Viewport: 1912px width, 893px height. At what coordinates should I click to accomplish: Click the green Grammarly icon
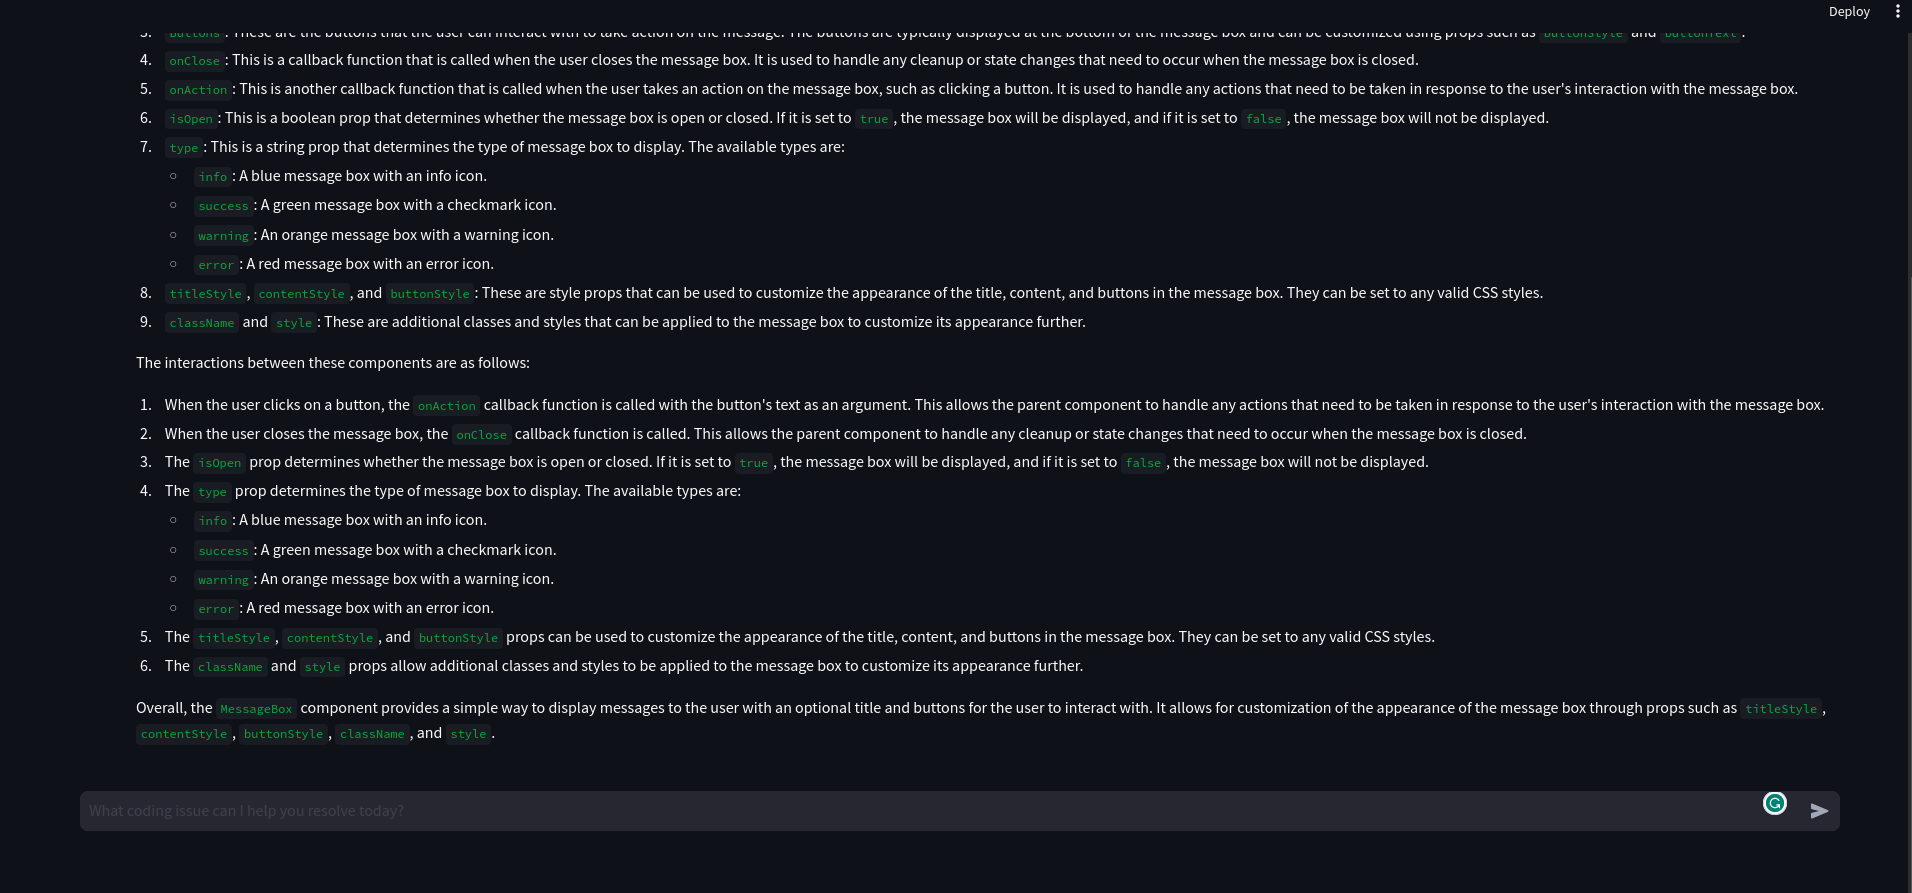tap(1775, 803)
